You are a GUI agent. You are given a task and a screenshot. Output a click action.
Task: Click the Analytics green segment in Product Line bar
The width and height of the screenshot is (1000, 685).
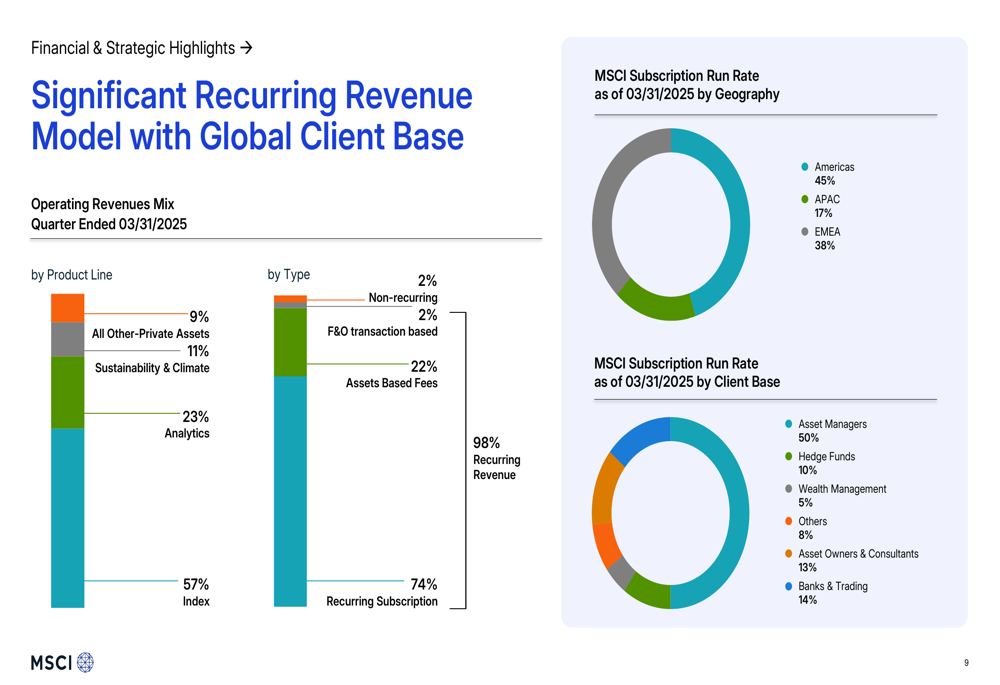pos(68,392)
